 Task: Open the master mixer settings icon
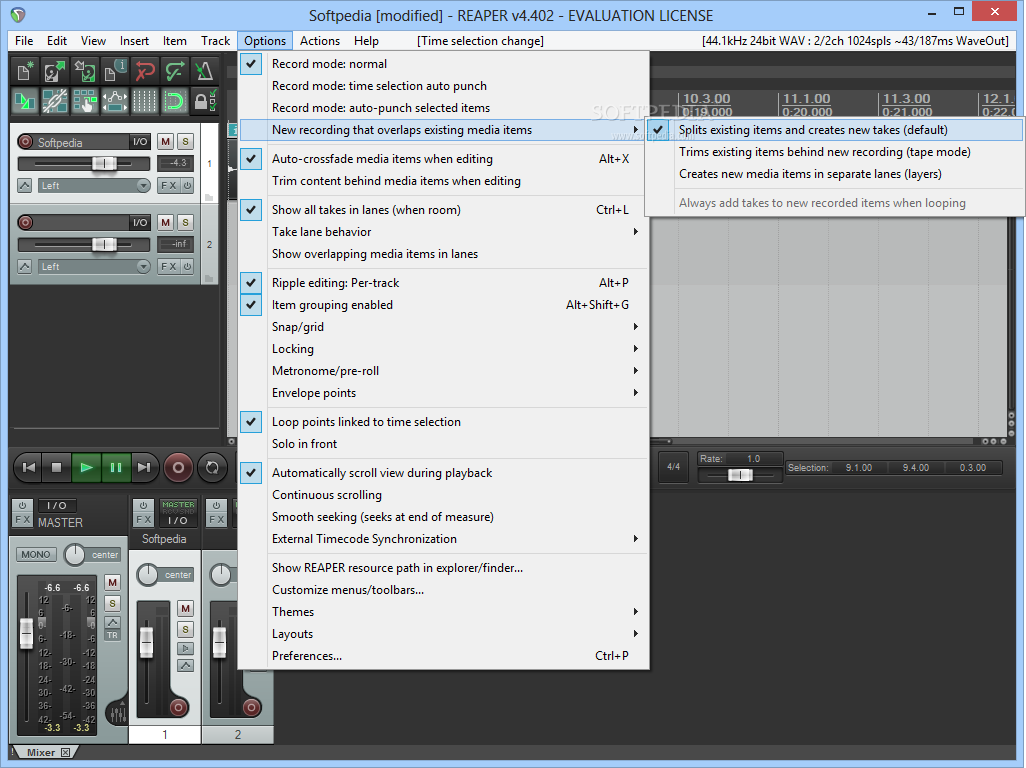point(118,713)
